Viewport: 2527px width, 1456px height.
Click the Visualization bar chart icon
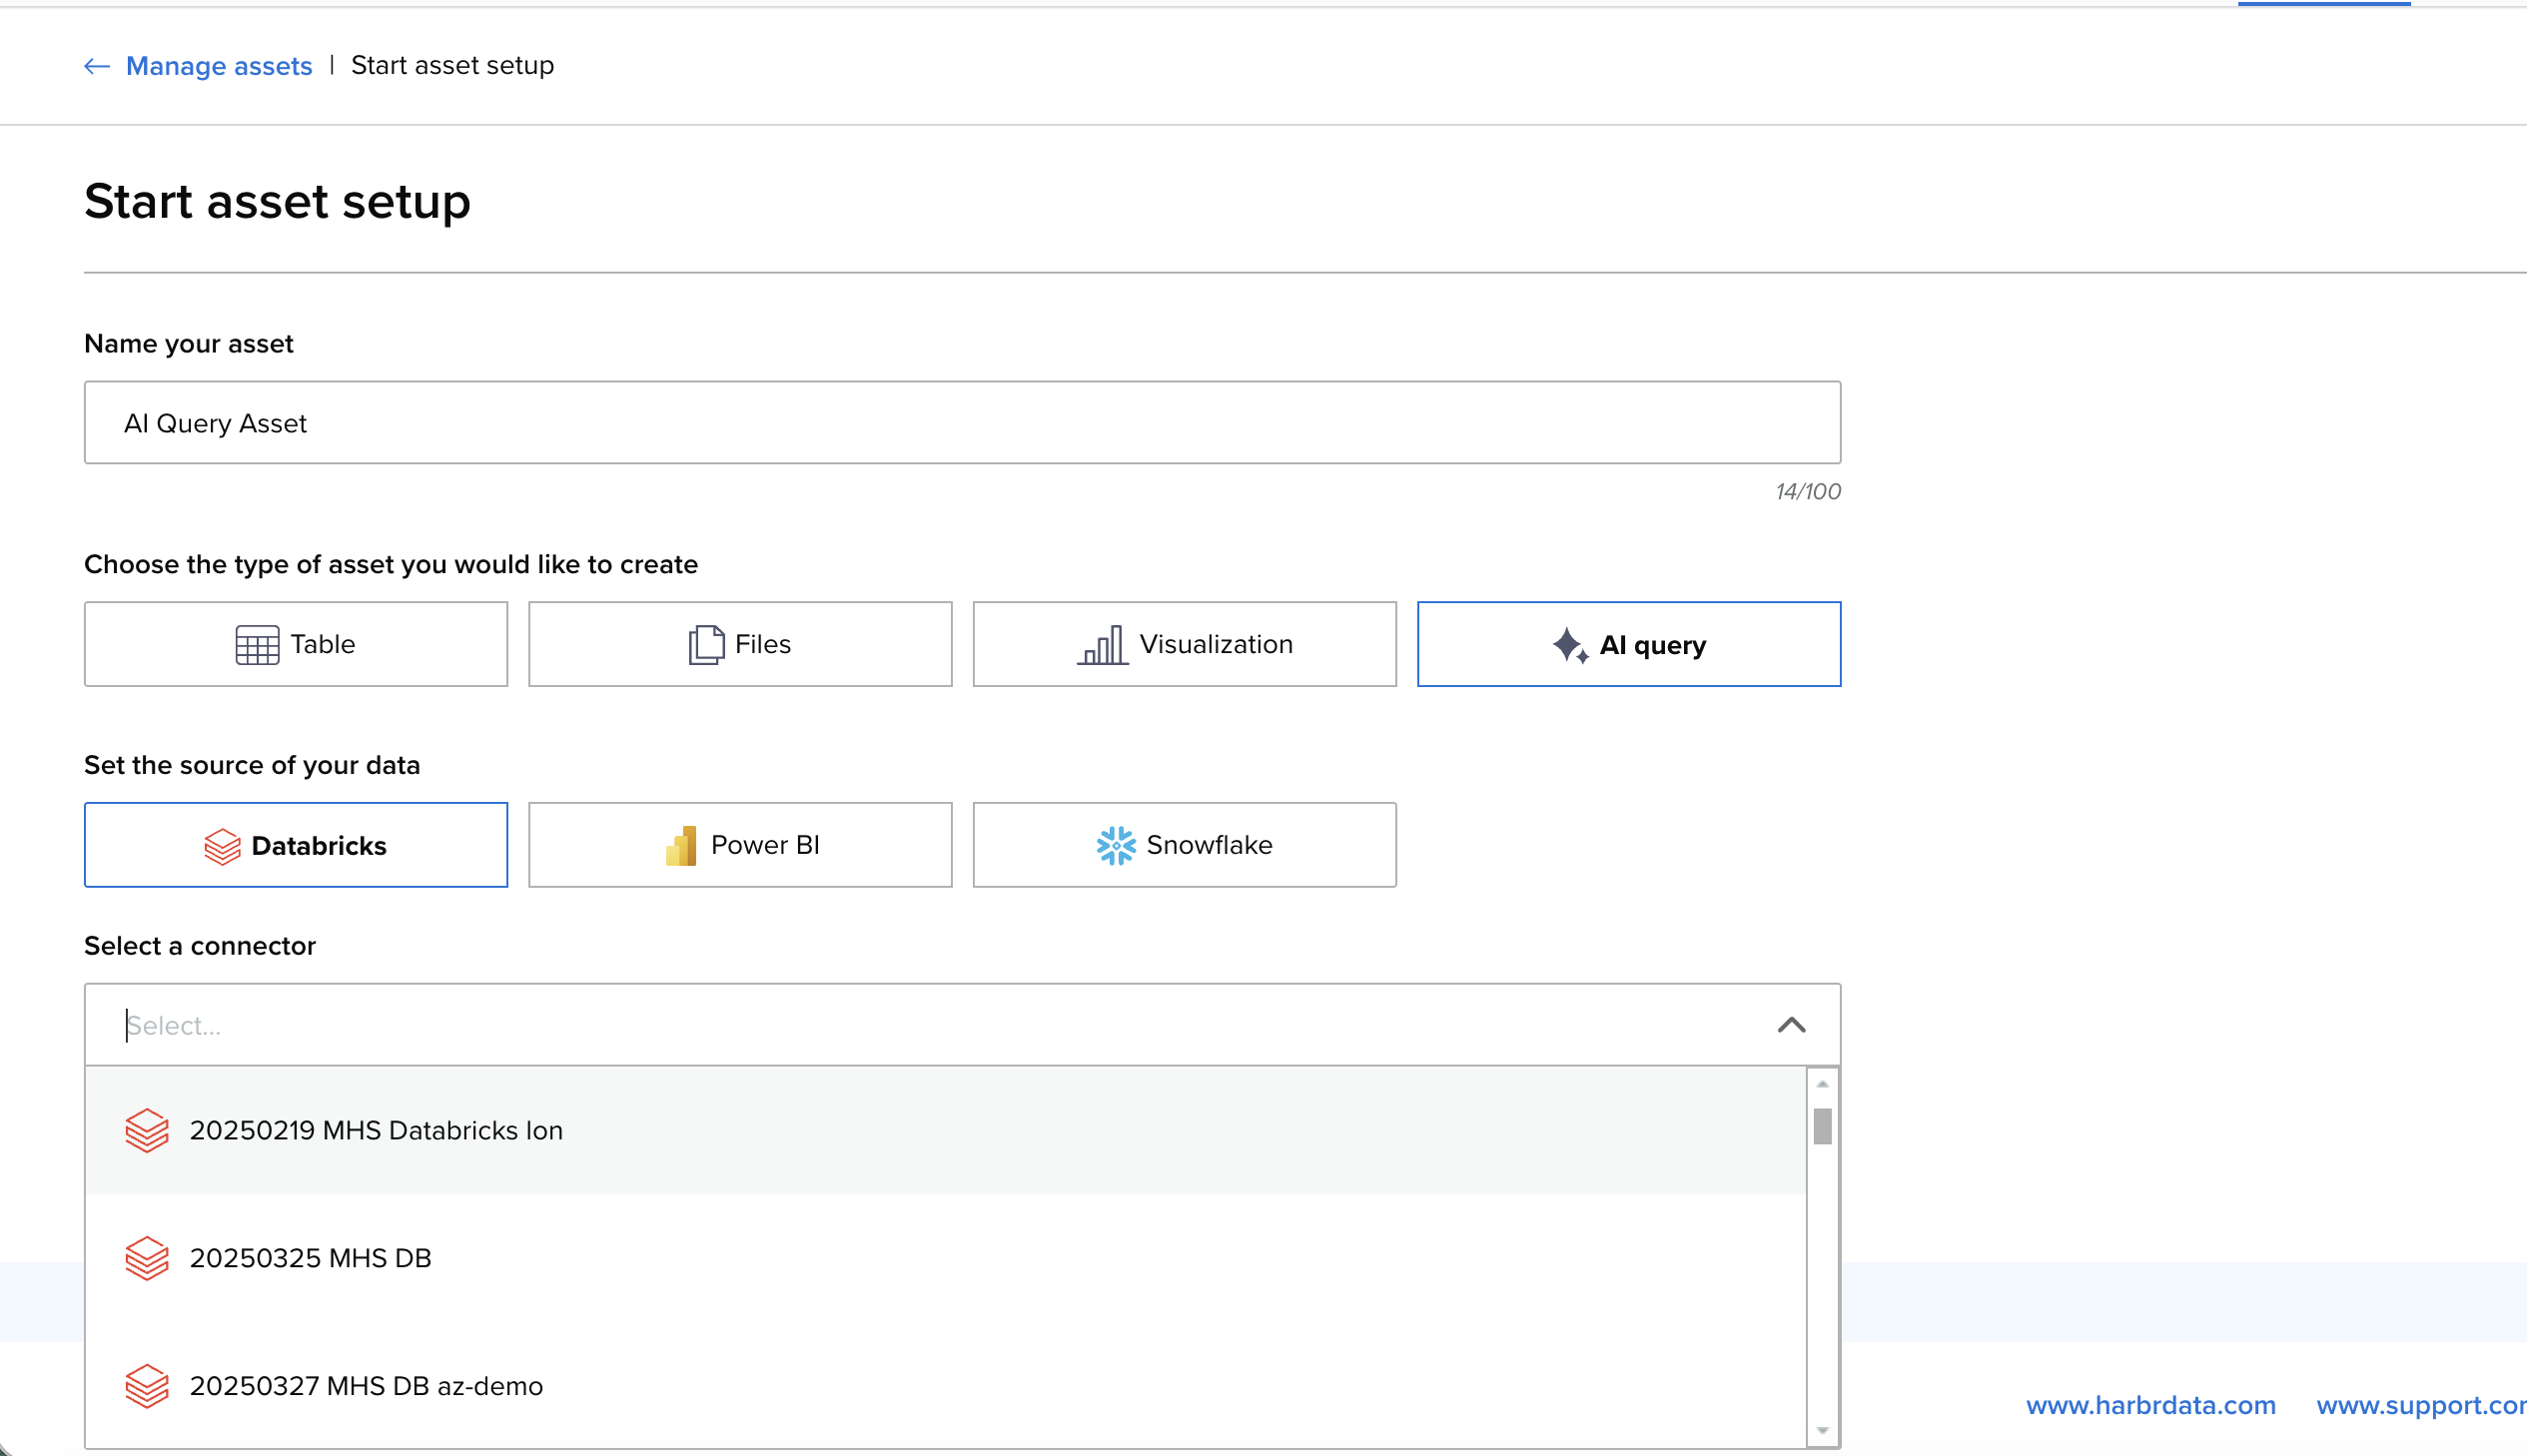pos(1103,645)
